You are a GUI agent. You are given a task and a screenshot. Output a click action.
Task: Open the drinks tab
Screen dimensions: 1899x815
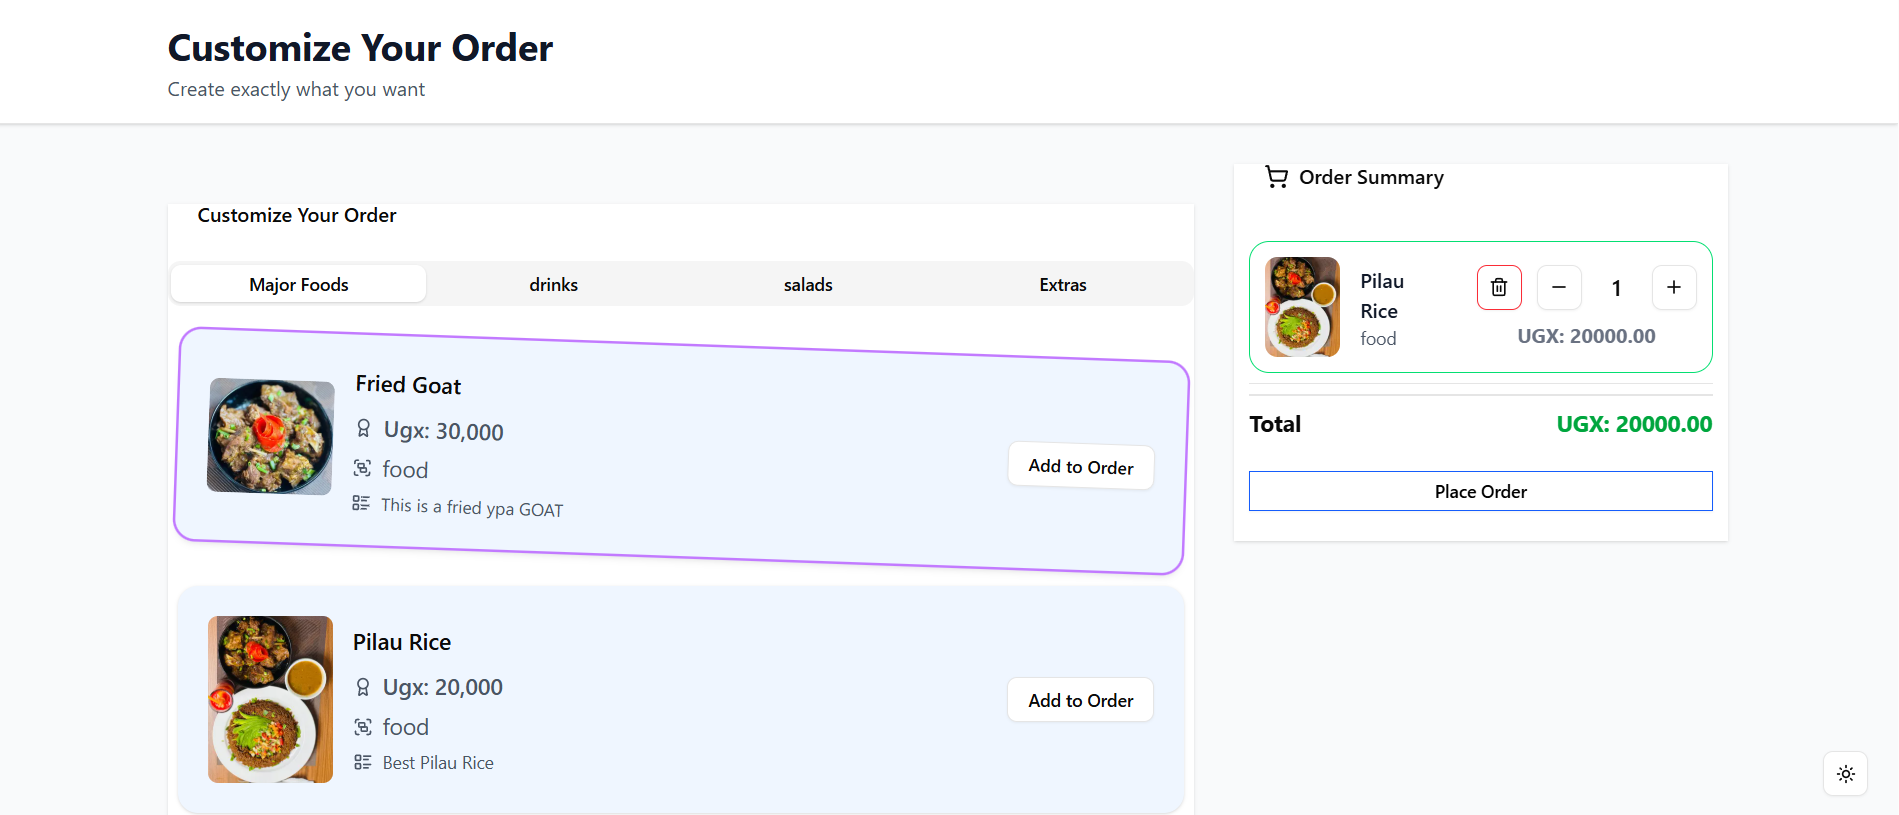coord(553,285)
